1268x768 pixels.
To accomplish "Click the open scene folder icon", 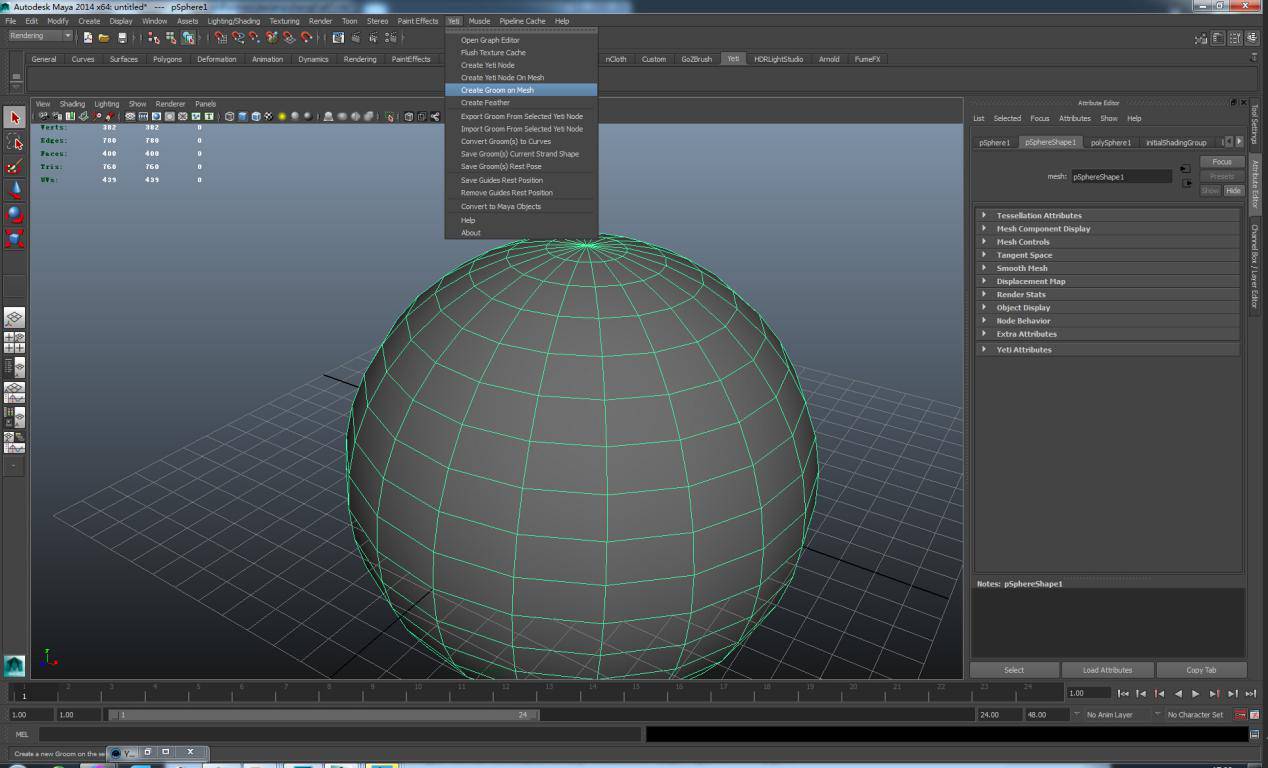I will [104, 38].
